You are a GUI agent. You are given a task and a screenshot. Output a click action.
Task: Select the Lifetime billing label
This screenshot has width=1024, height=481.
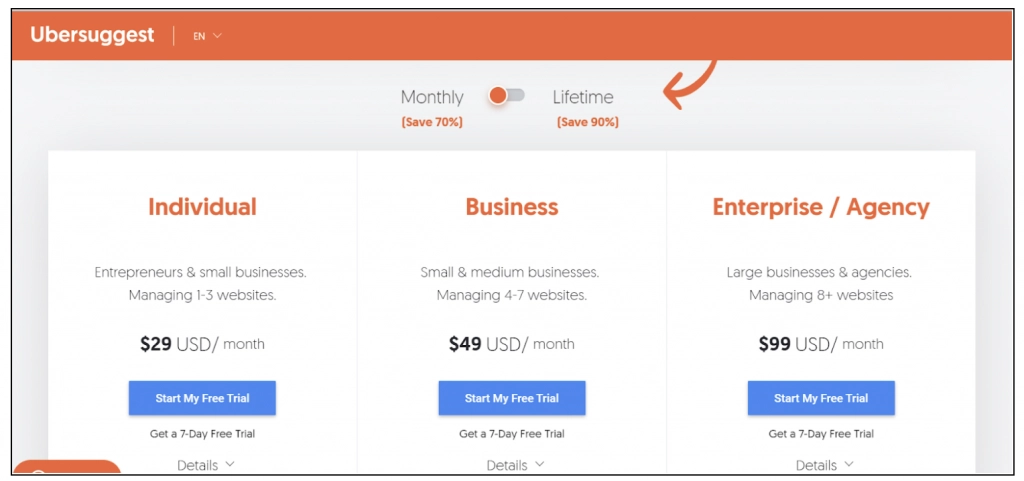pos(583,97)
